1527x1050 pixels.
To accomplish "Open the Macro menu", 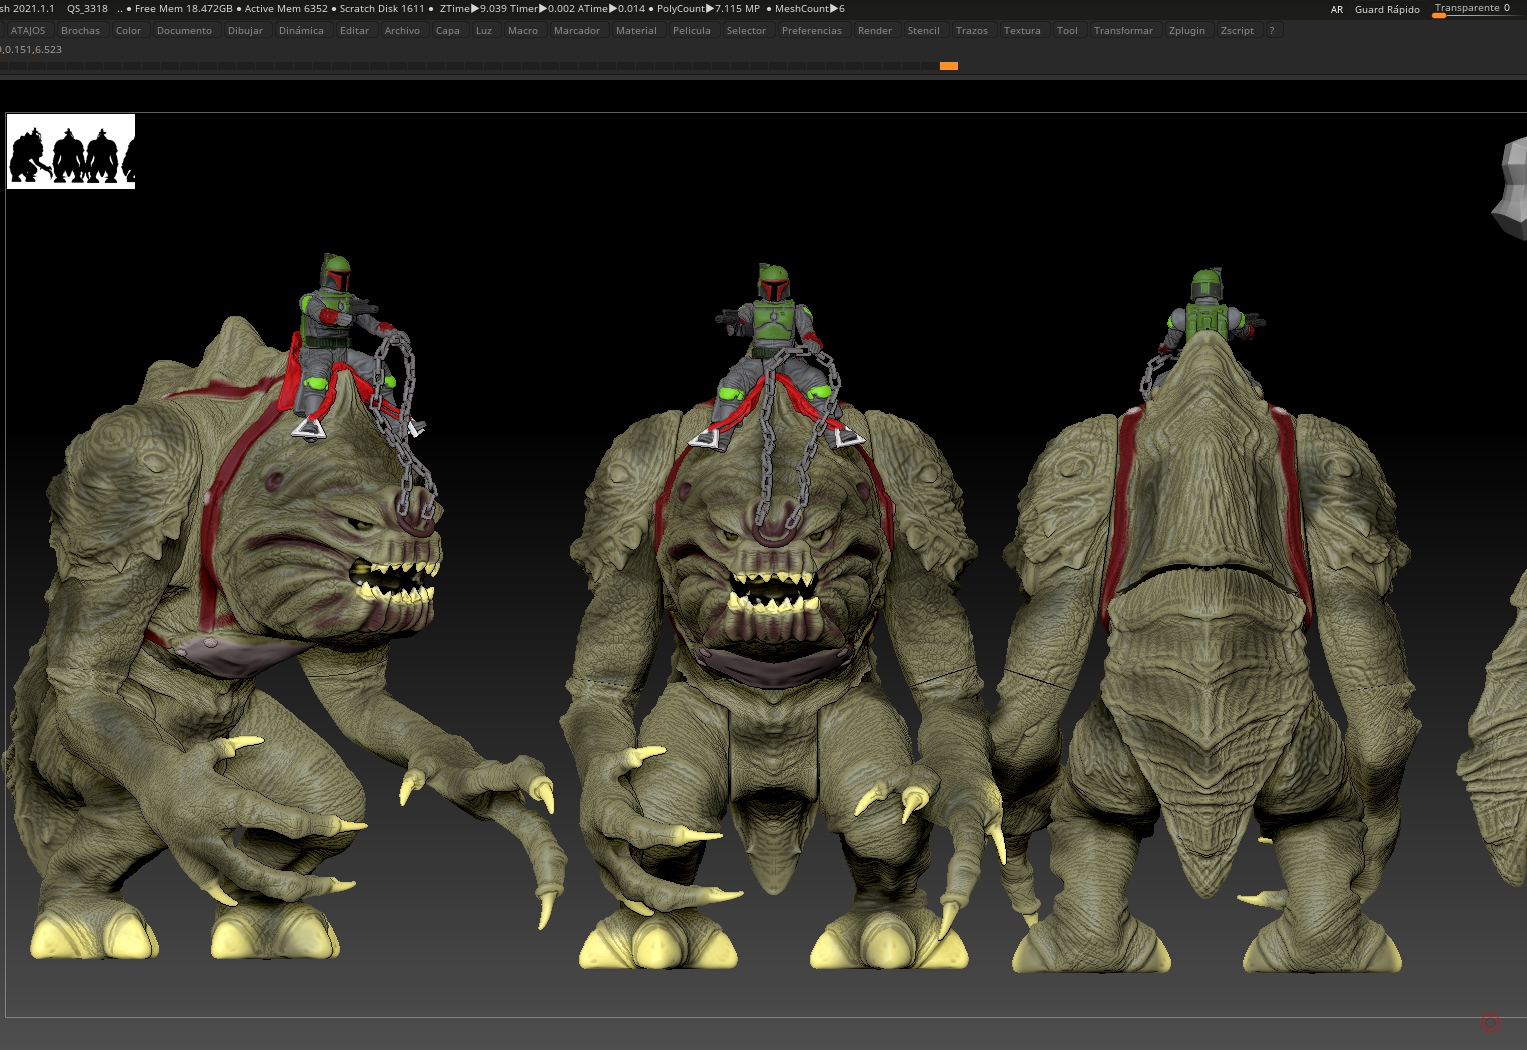I will (x=523, y=31).
